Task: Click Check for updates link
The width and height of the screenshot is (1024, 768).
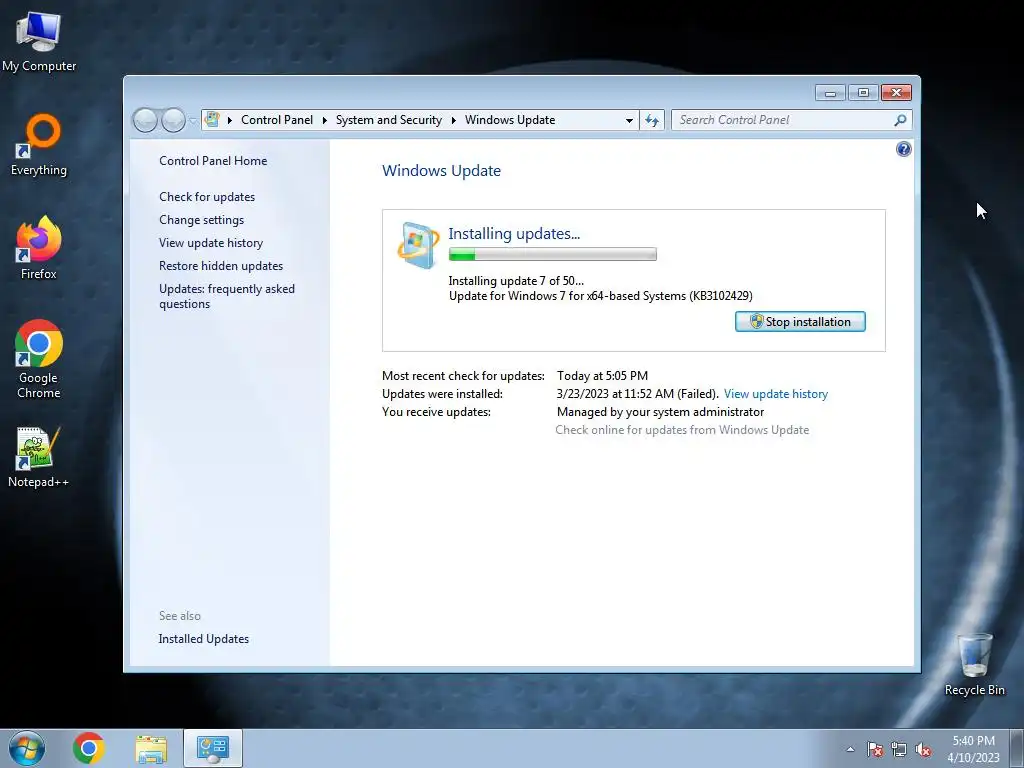Action: click(x=207, y=197)
